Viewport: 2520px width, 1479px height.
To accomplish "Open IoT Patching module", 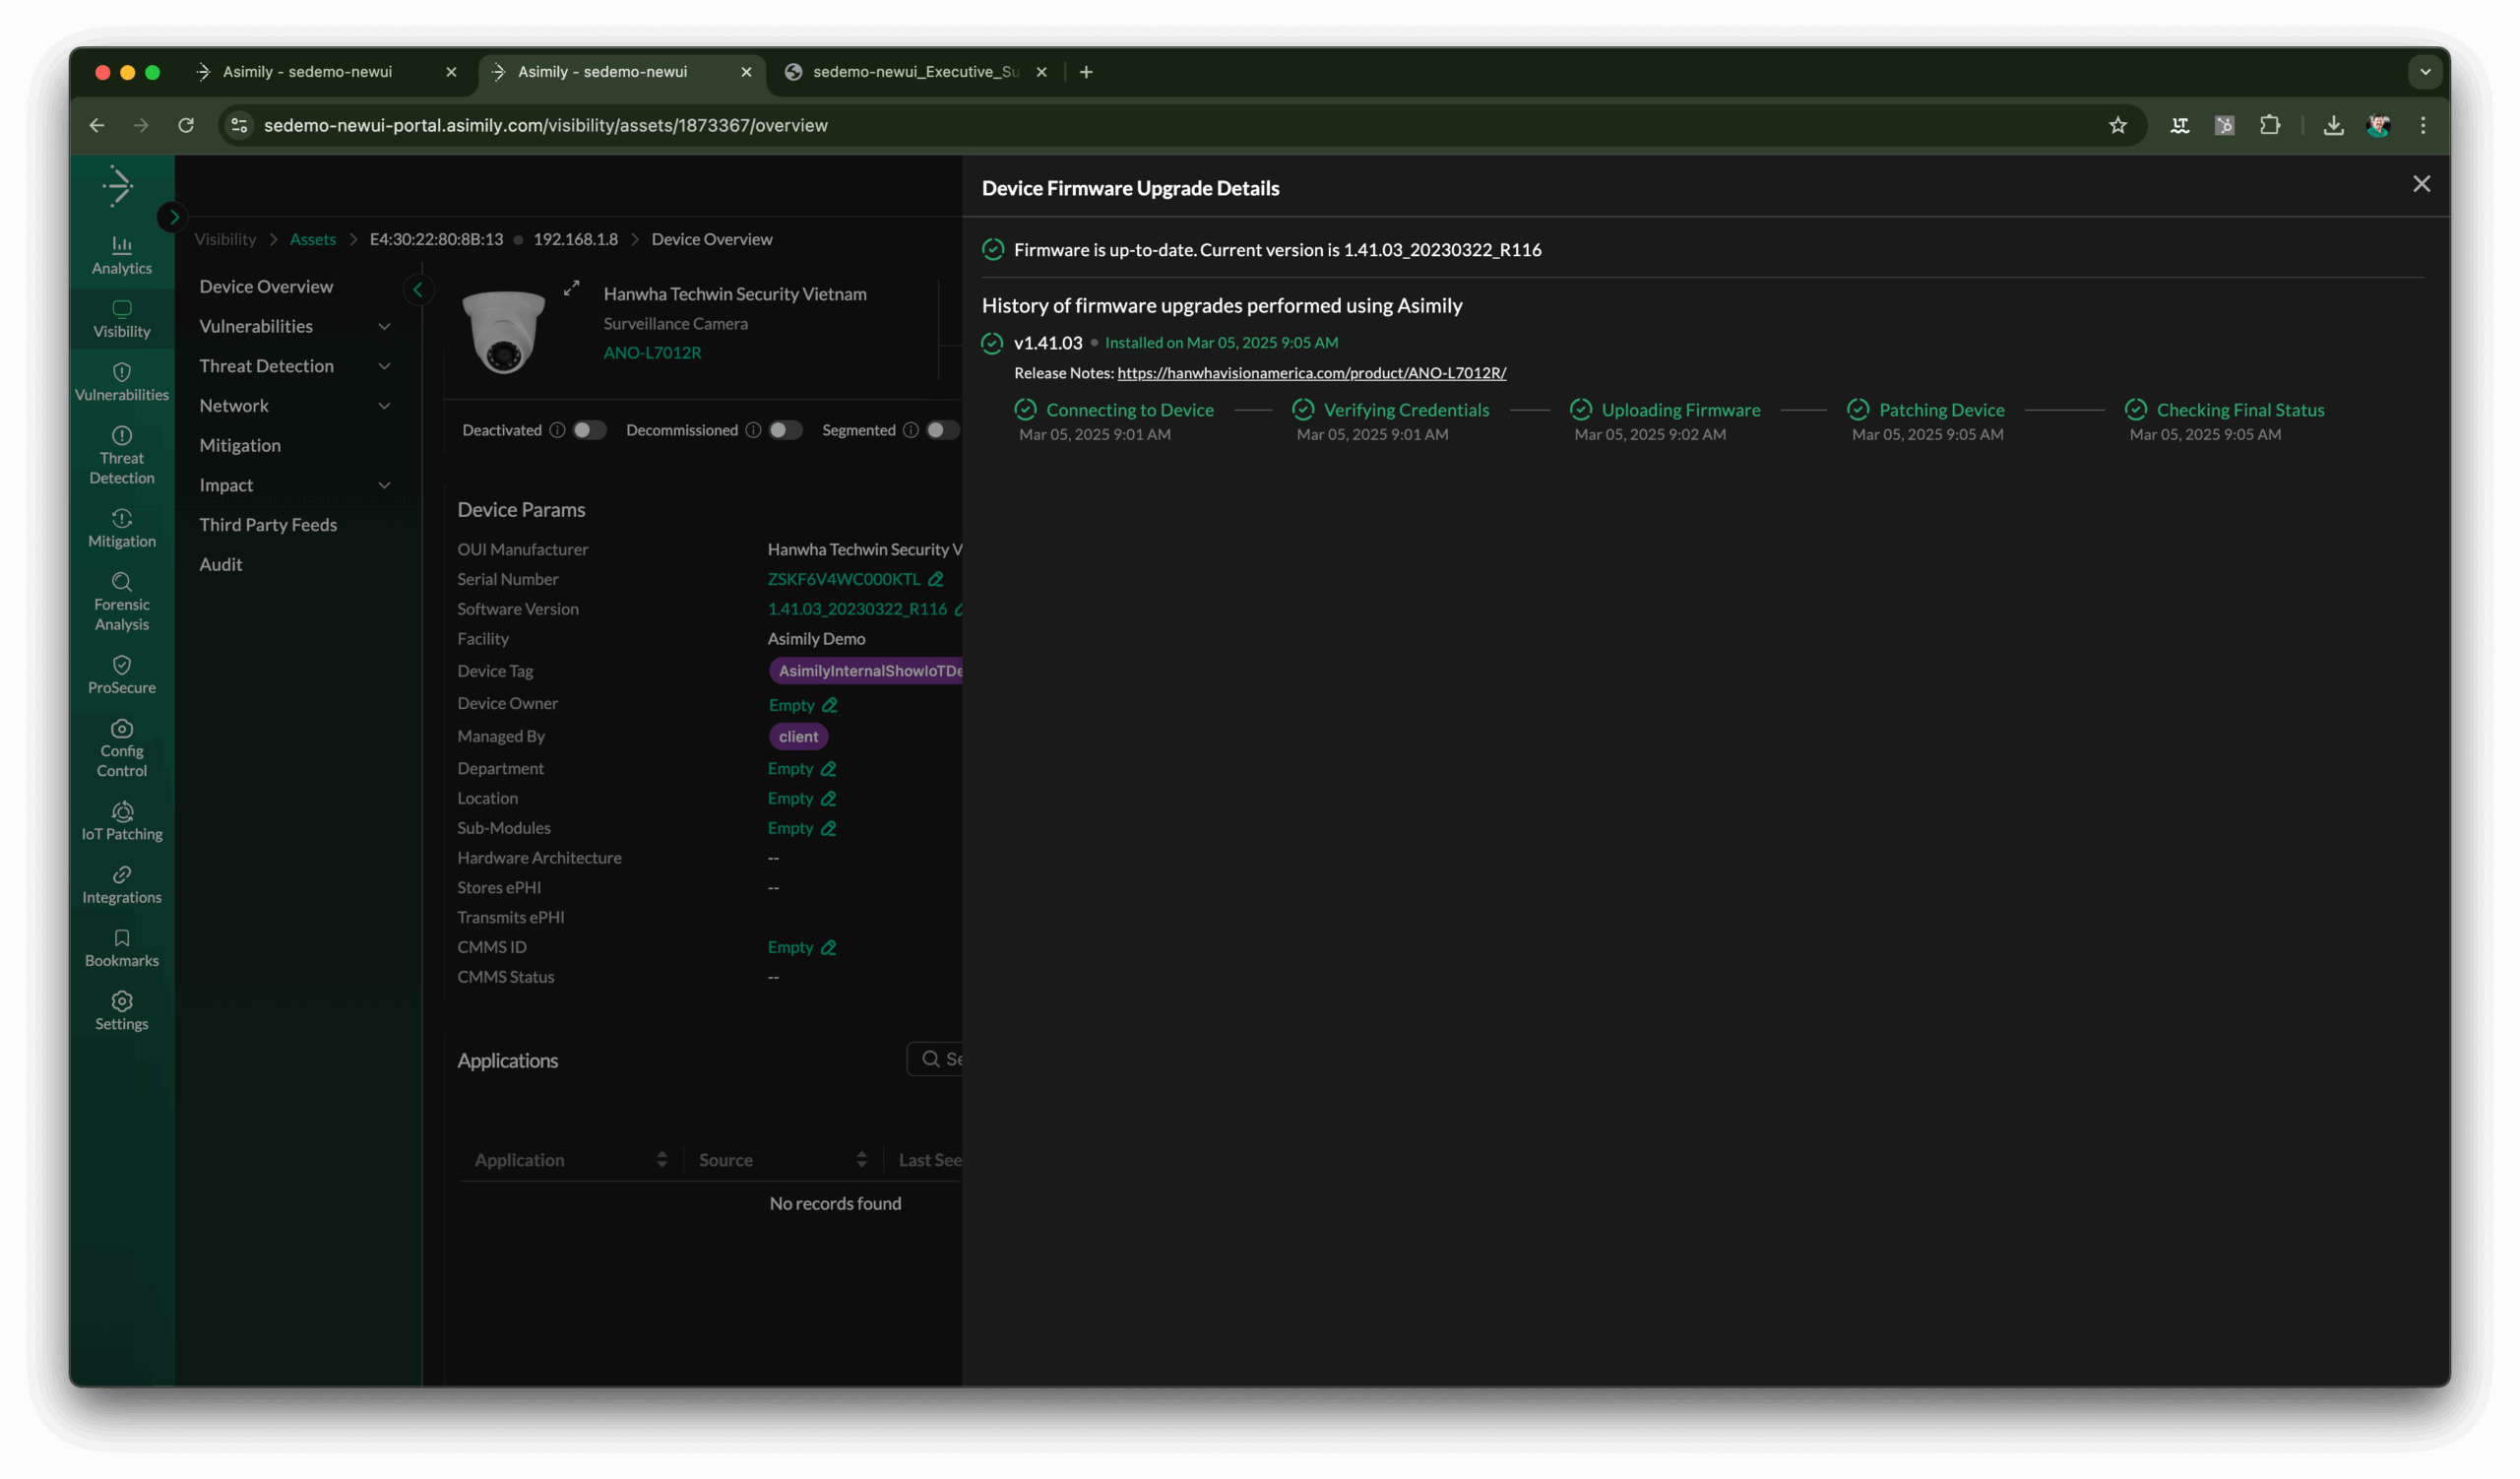I will (122, 822).
